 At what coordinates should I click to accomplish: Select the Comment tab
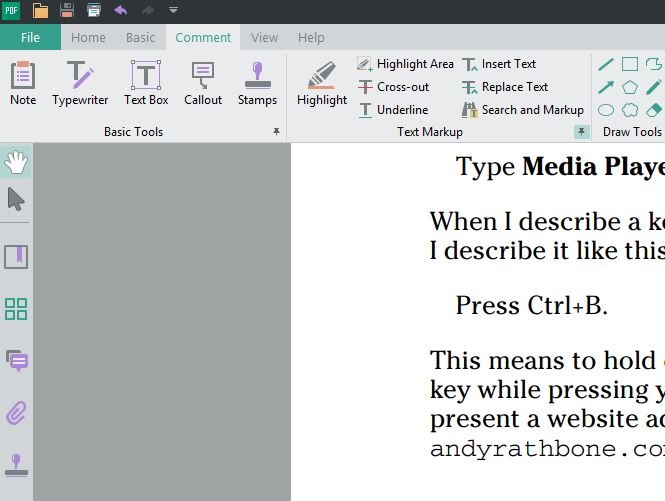pos(203,37)
